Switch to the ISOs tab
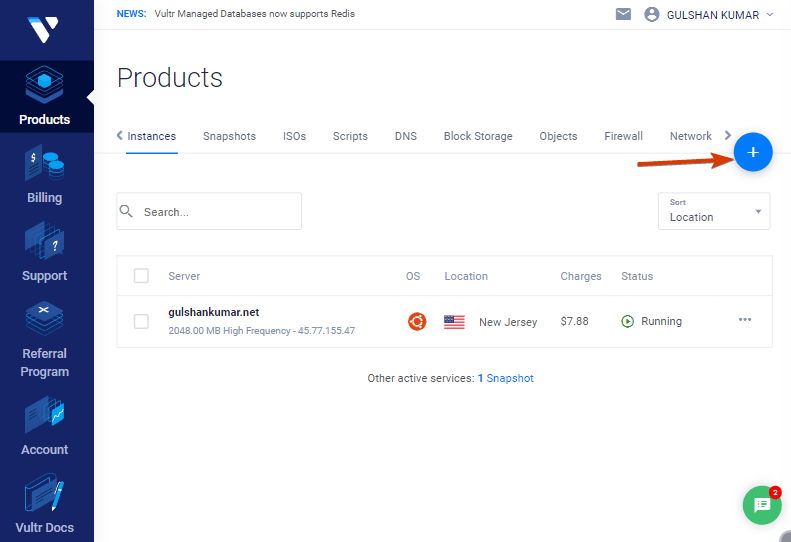Screen dimensions: 791x542 [x=294, y=136]
